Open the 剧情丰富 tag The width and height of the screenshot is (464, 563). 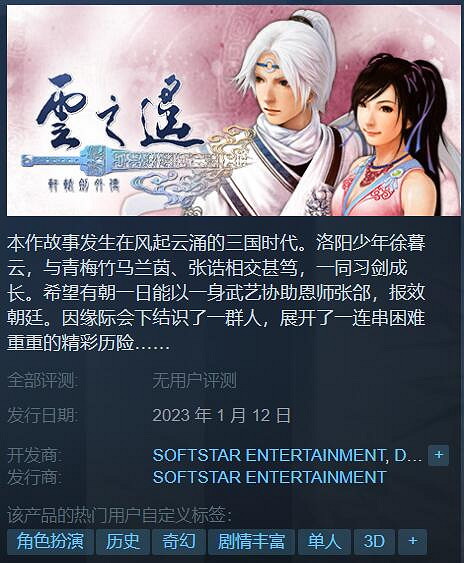pyautogui.click(x=251, y=541)
